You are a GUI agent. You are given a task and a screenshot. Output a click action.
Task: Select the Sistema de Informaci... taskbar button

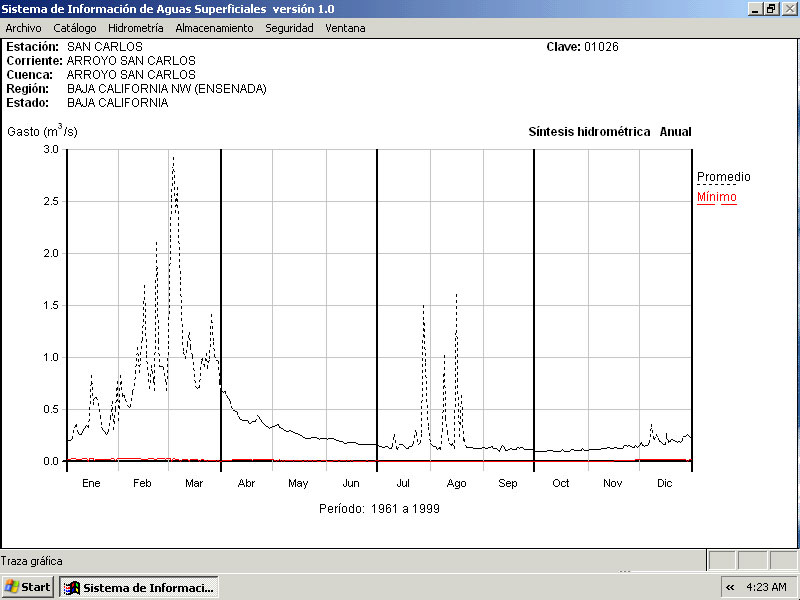click(138, 587)
